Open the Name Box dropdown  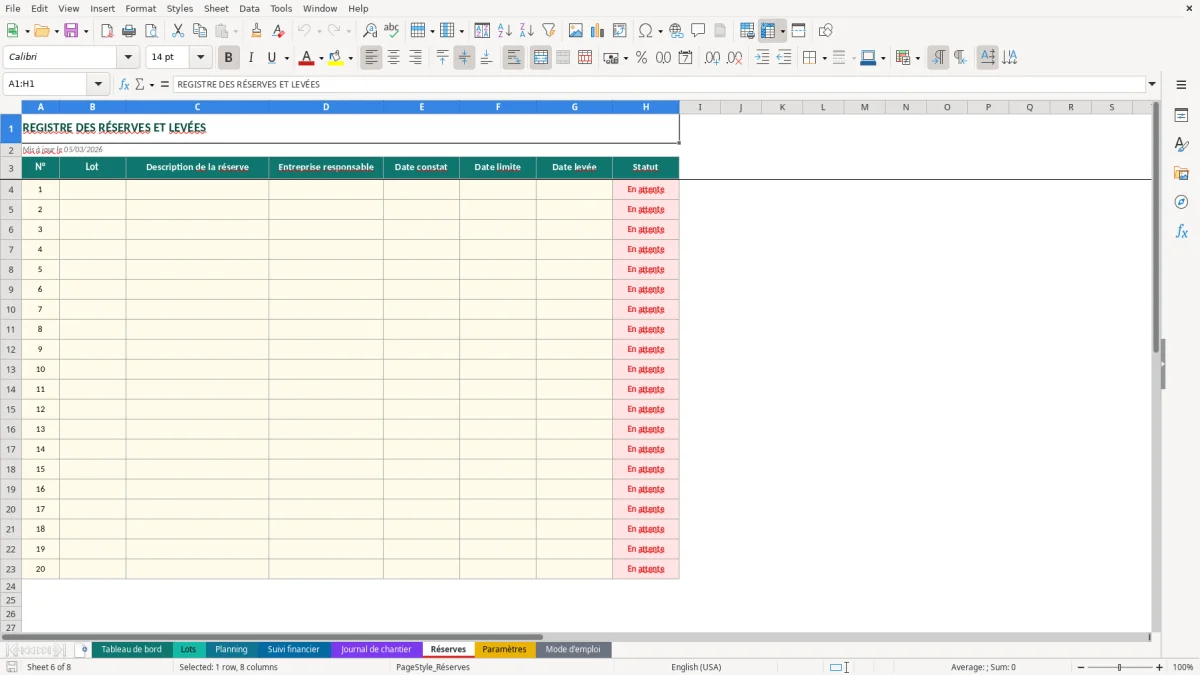(x=98, y=84)
